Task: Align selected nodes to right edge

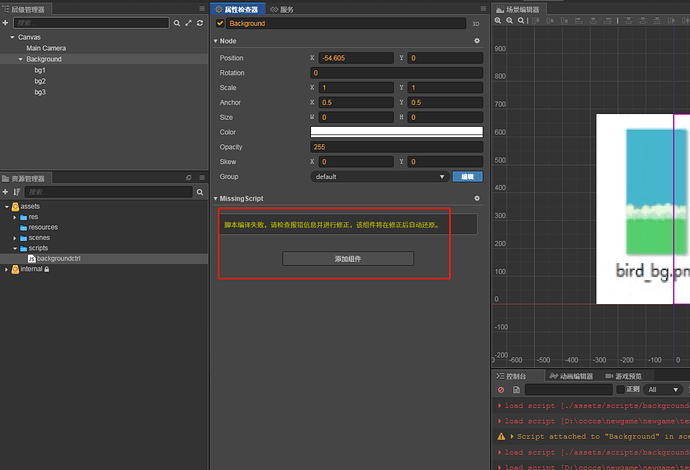Action: click(607, 20)
